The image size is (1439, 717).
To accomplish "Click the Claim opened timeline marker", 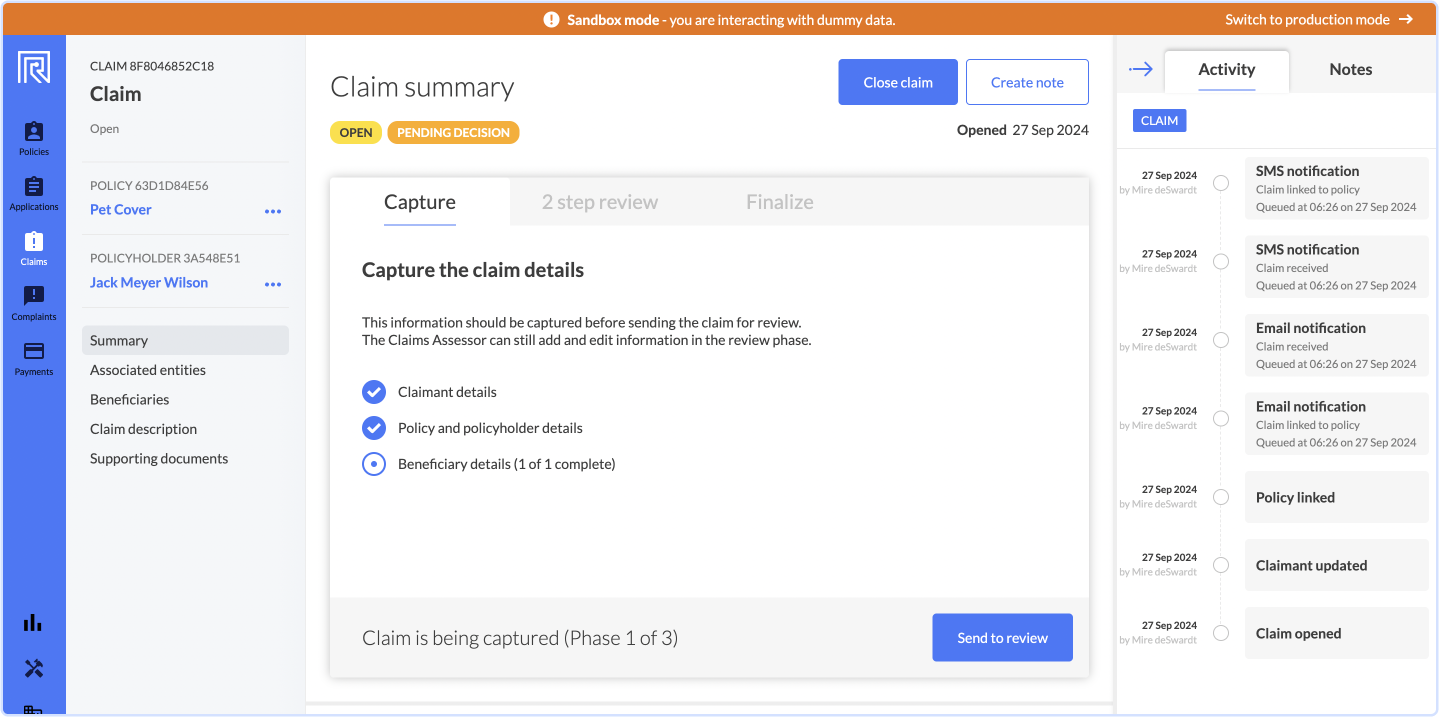I will tap(1221, 633).
